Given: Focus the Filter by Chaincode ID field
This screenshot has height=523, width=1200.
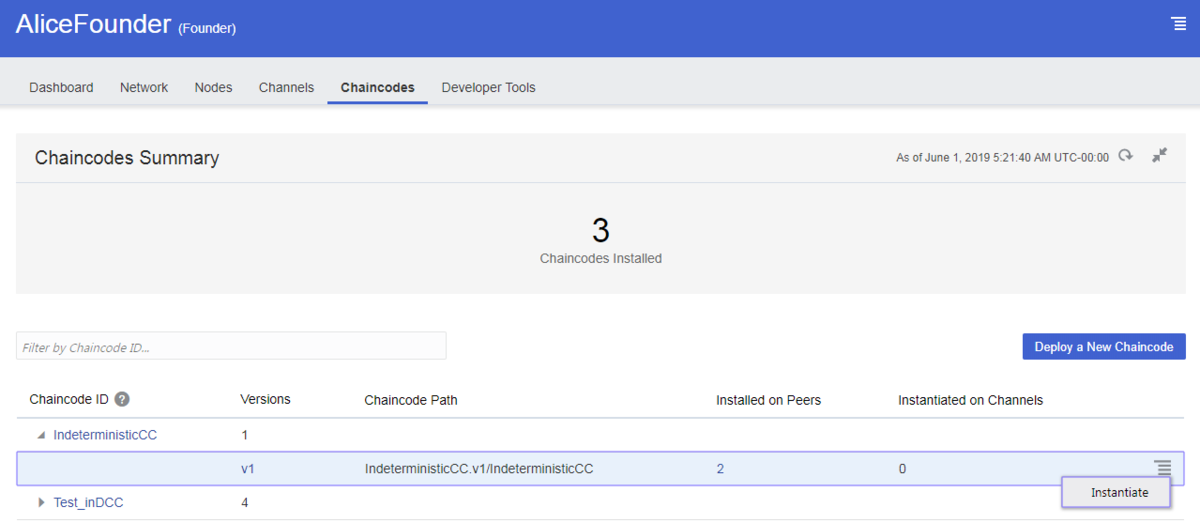Looking at the screenshot, I should pyautogui.click(x=231, y=347).
